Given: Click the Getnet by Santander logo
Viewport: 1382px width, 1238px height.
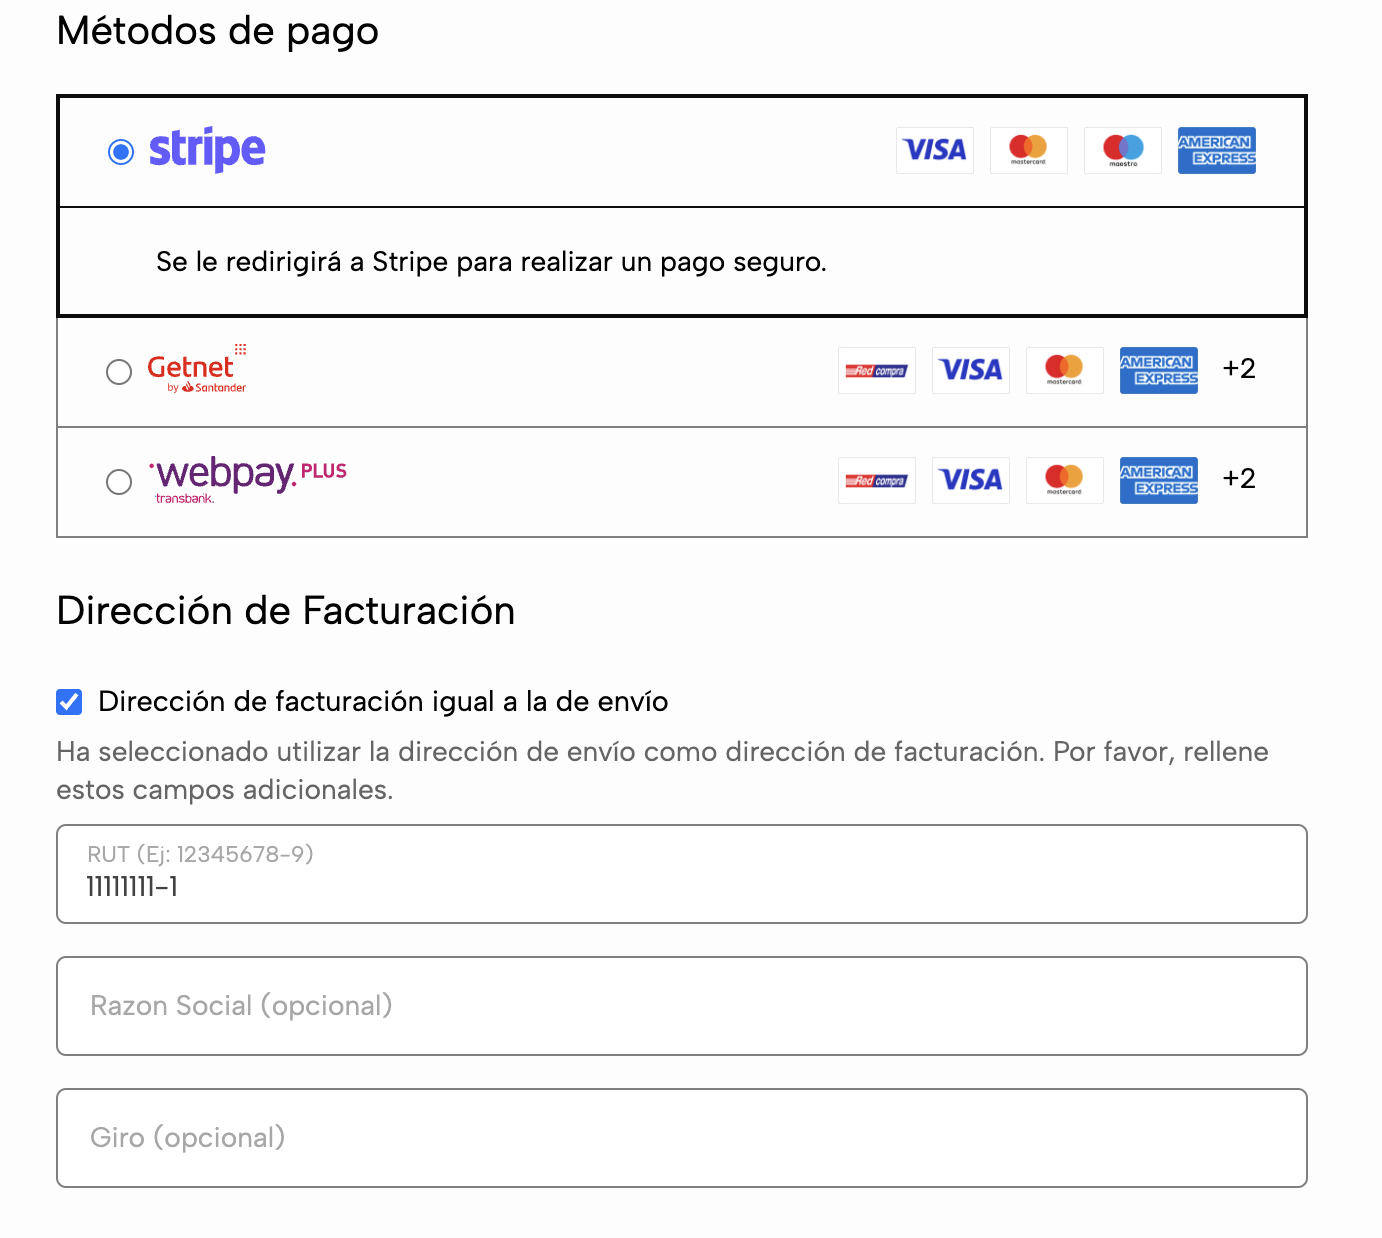Looking at the screenshot, I should (197, 369).
